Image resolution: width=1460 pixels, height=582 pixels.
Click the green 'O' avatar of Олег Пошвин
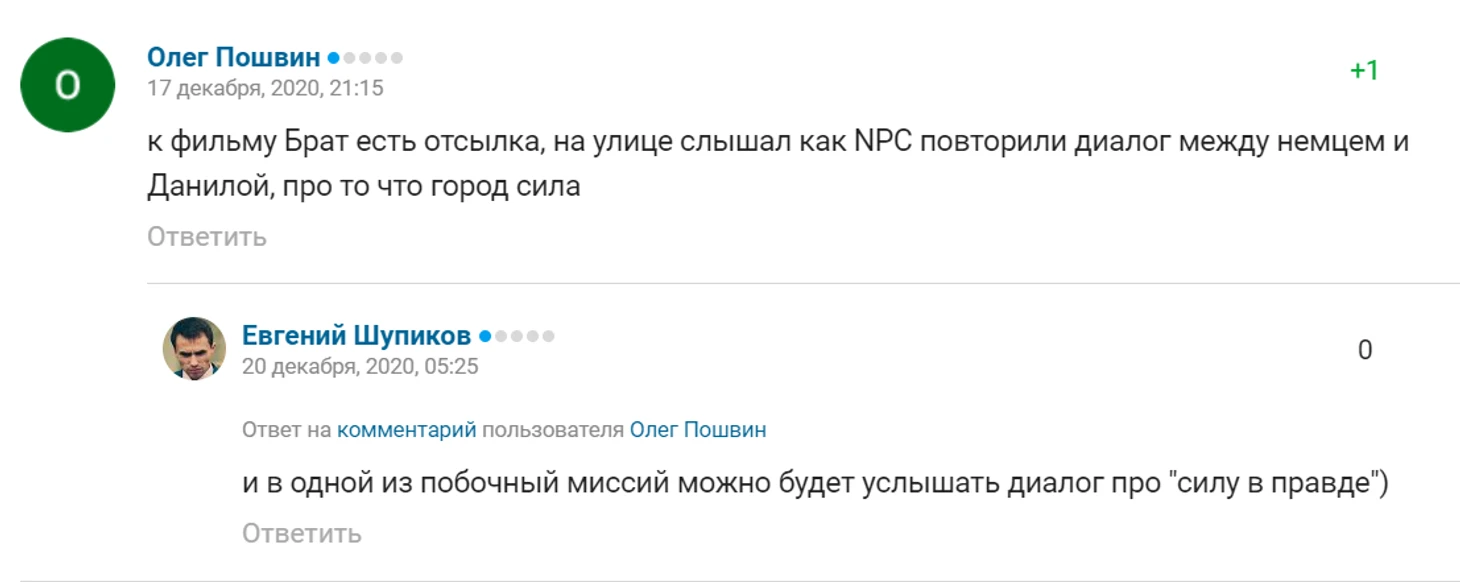click(x=67, y=85)
